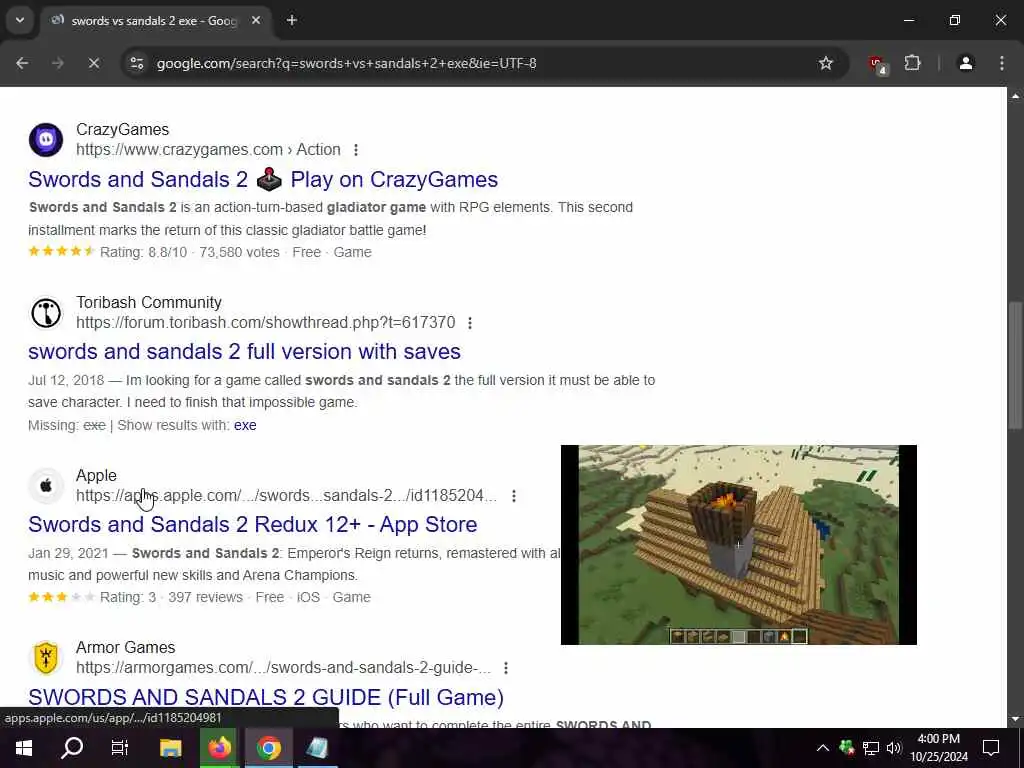The image size is (1024, 768).
Task: Click the forum.toribash.com URL text
Action: tap(266, 323)
